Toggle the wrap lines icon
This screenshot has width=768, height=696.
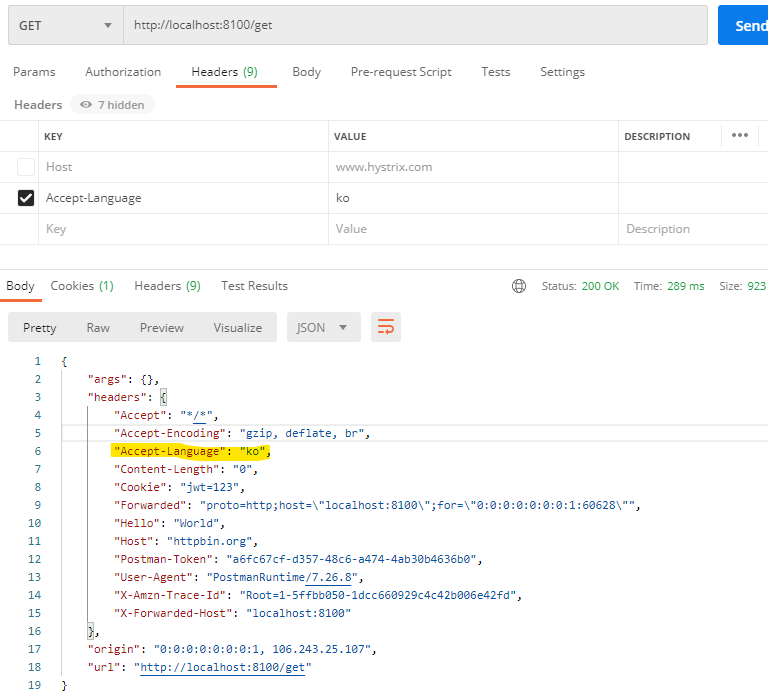(x=386, y=327)
